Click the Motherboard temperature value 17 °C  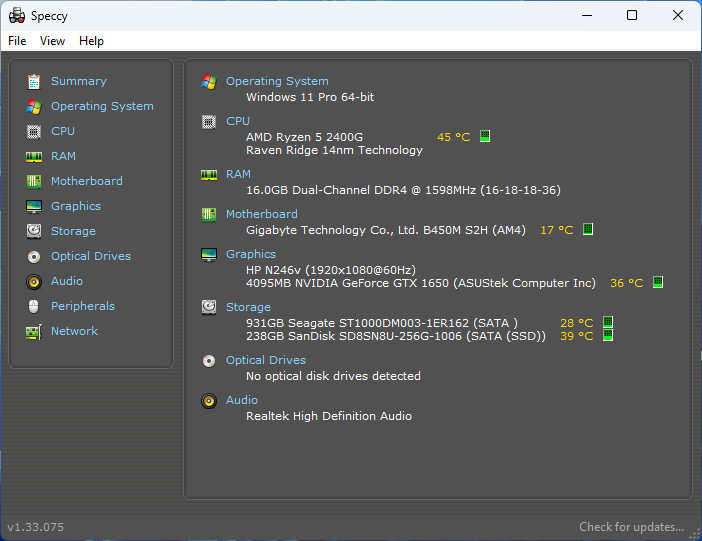point(557,230)
